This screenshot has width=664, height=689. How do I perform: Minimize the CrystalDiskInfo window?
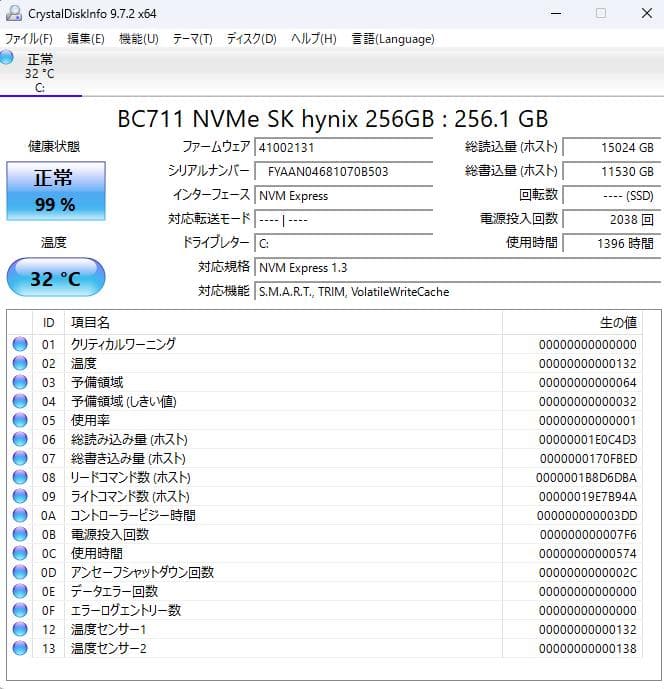[556, 13]
